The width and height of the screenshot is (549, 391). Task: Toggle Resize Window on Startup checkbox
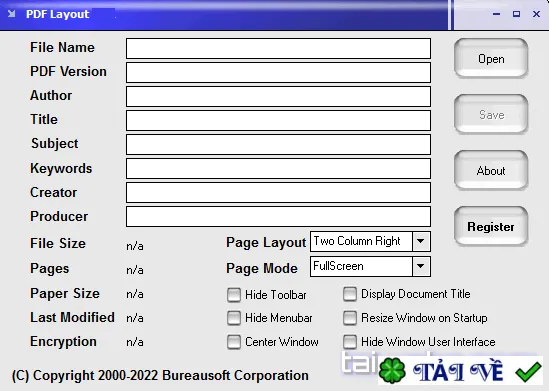[x=350, y=318]
